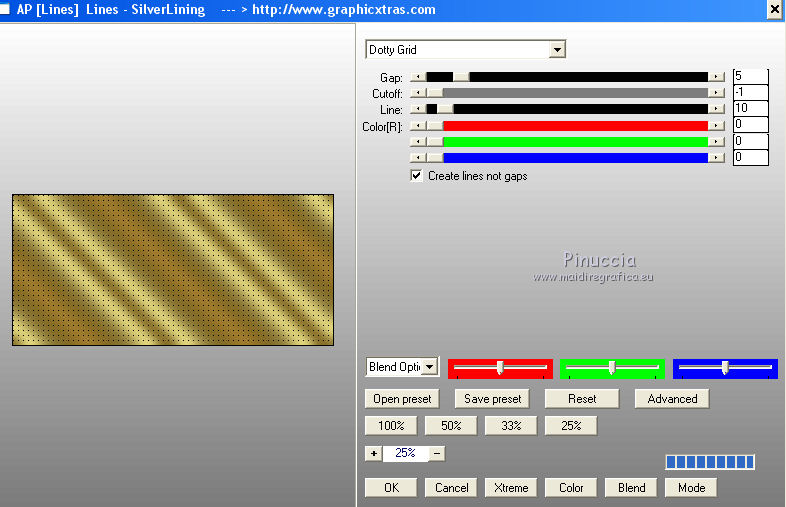
Task: Click the plus zoom-in button
Action: pos(373,453)
